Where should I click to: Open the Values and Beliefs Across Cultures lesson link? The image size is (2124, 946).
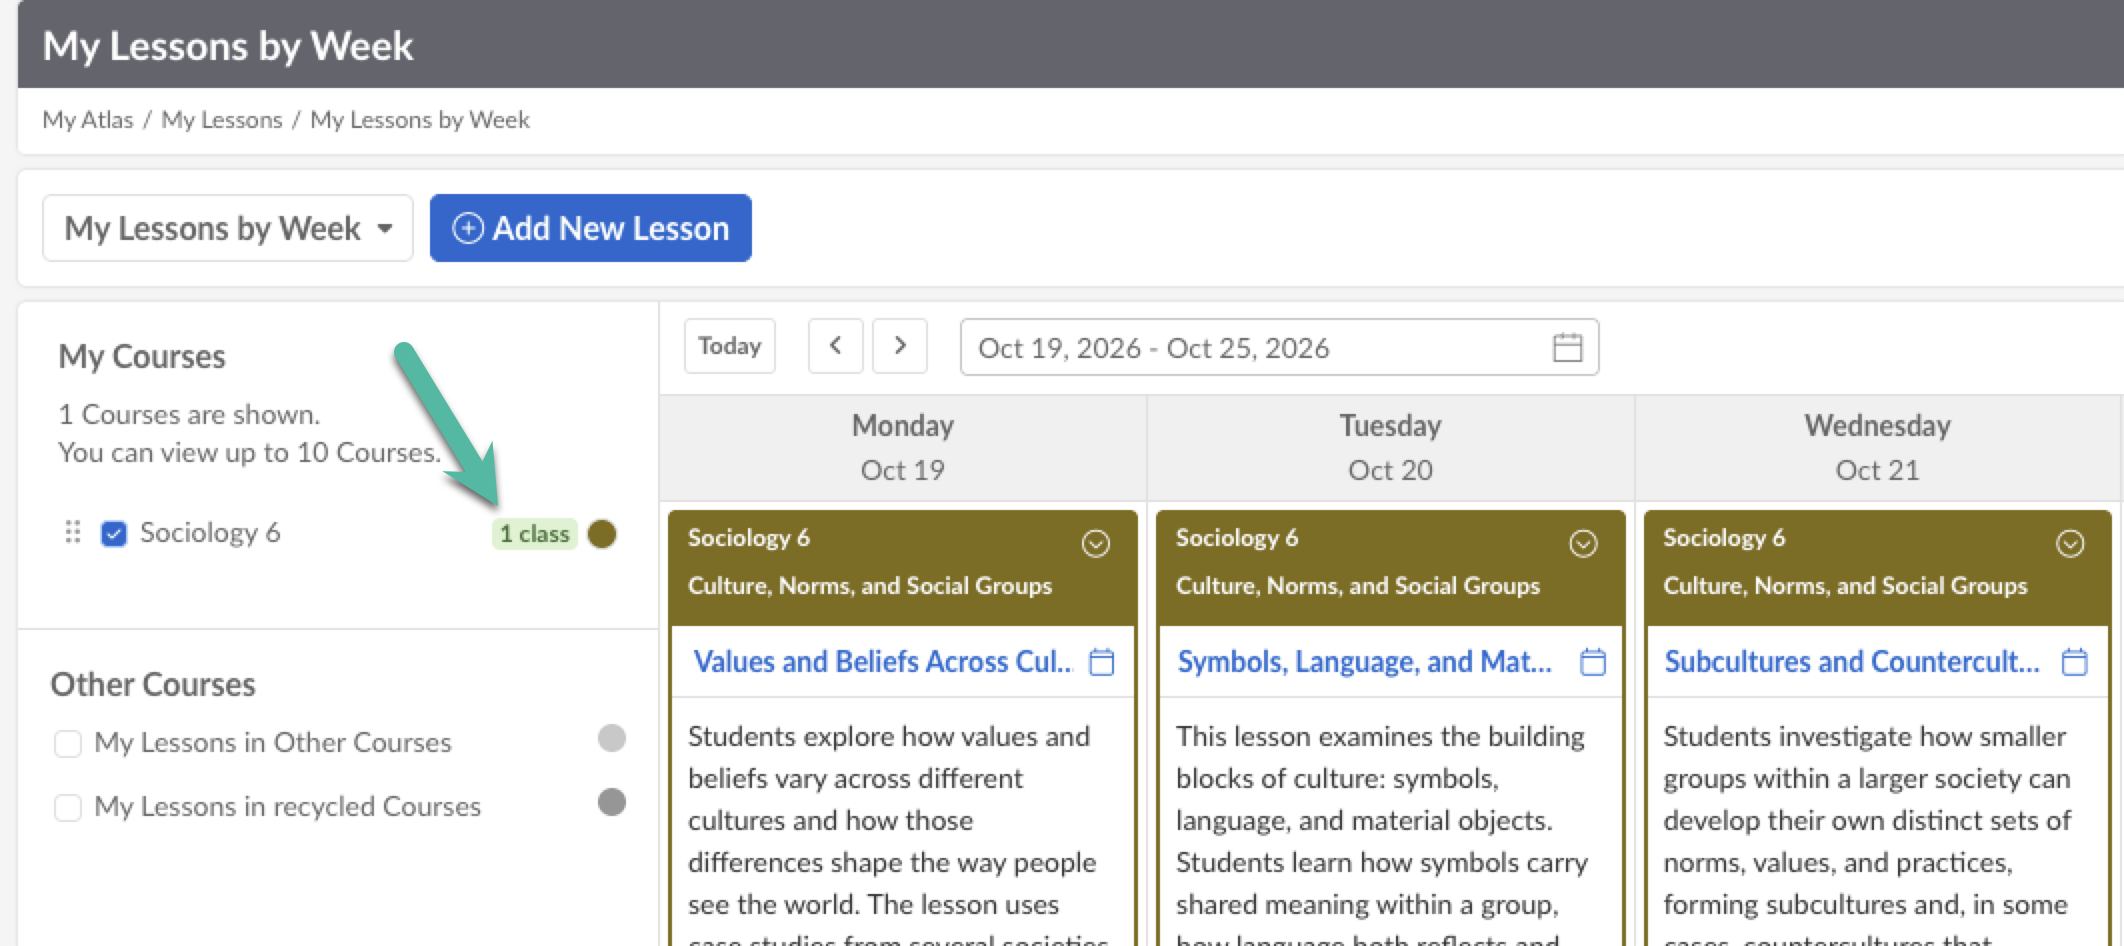click(x=883, y=662)
